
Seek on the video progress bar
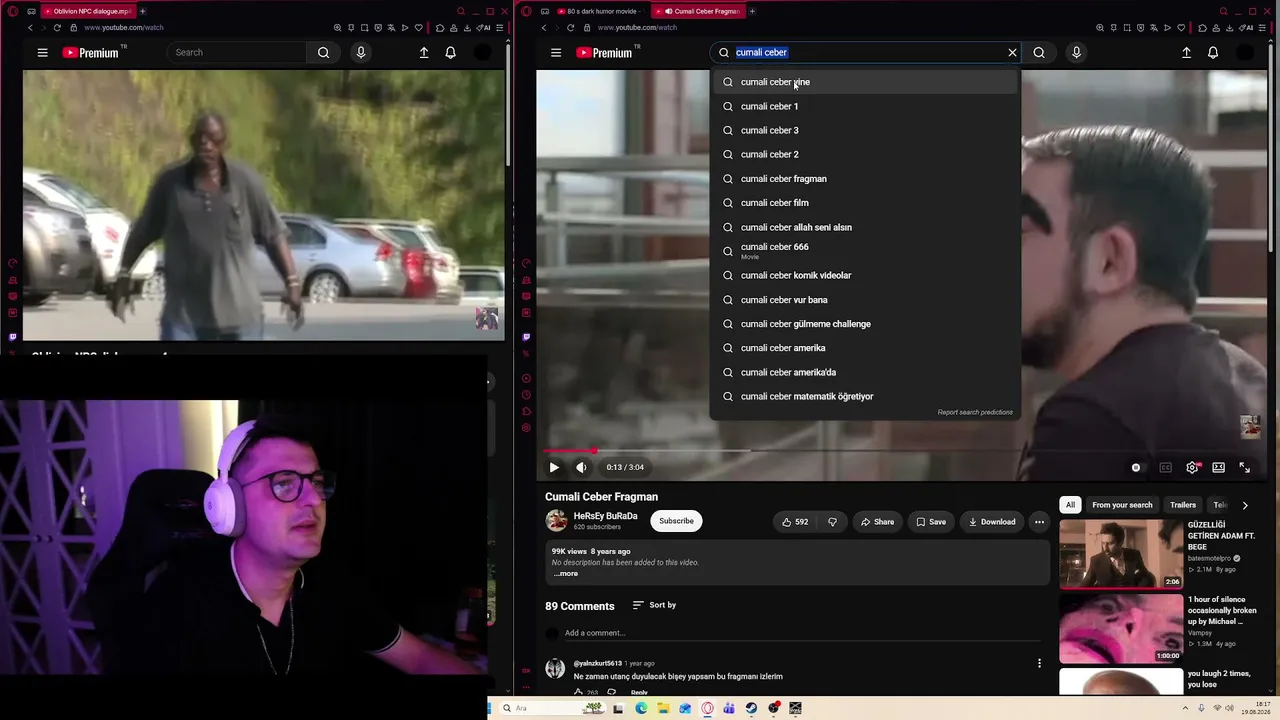903,451
